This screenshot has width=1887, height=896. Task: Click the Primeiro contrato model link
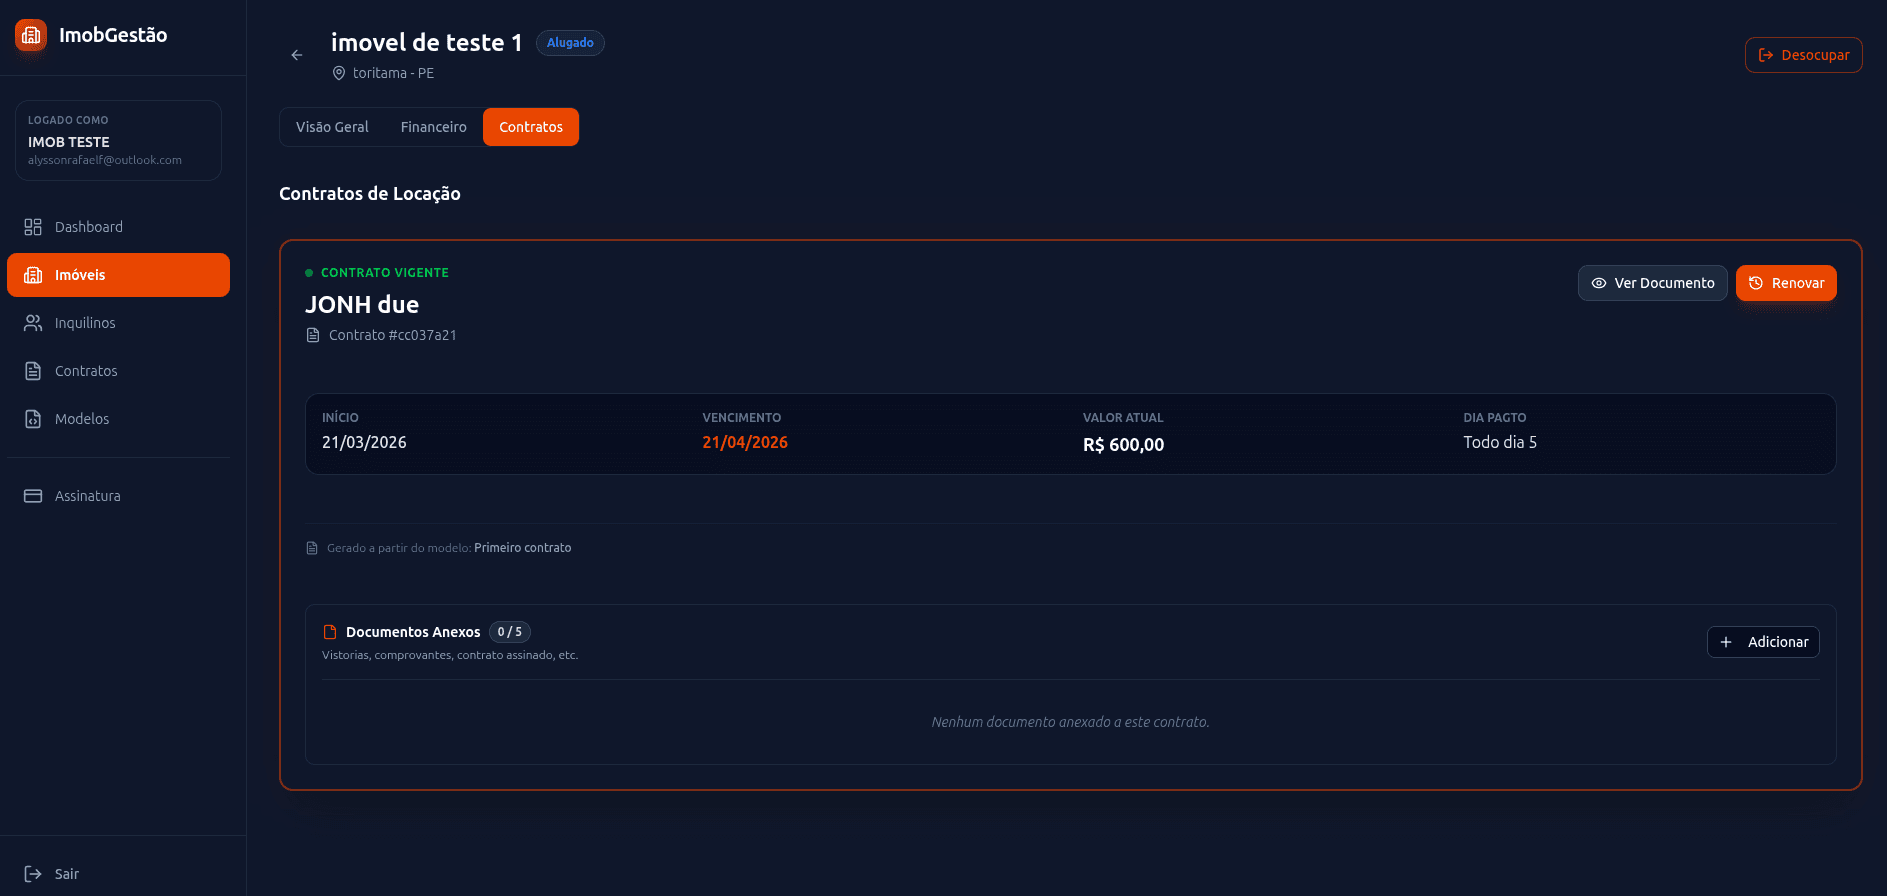tap(522, 548)
